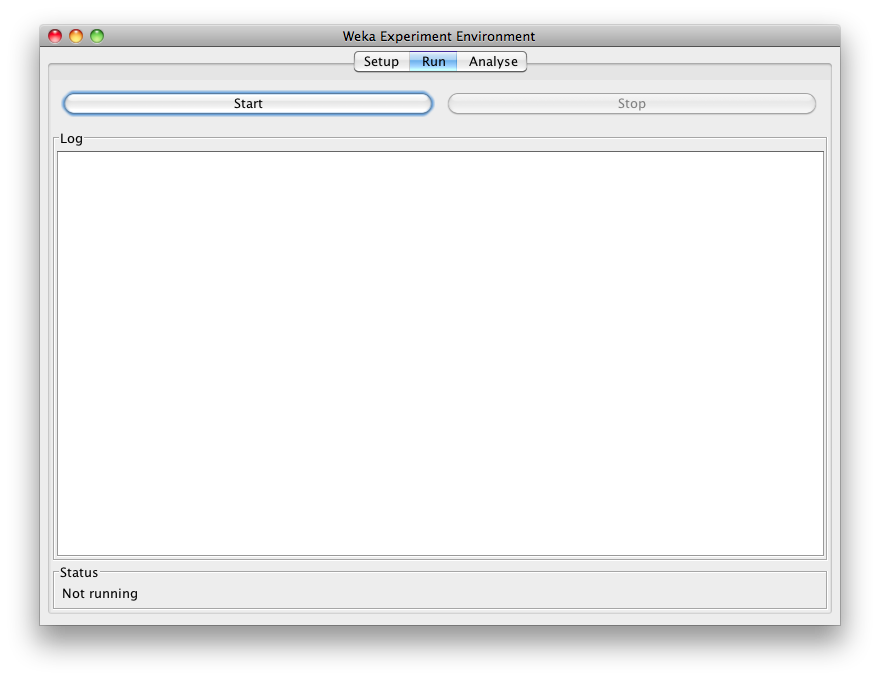Viewport: 880px width, 680px height.
Task: Click inside the Log text area
Action: pos(440,353)
